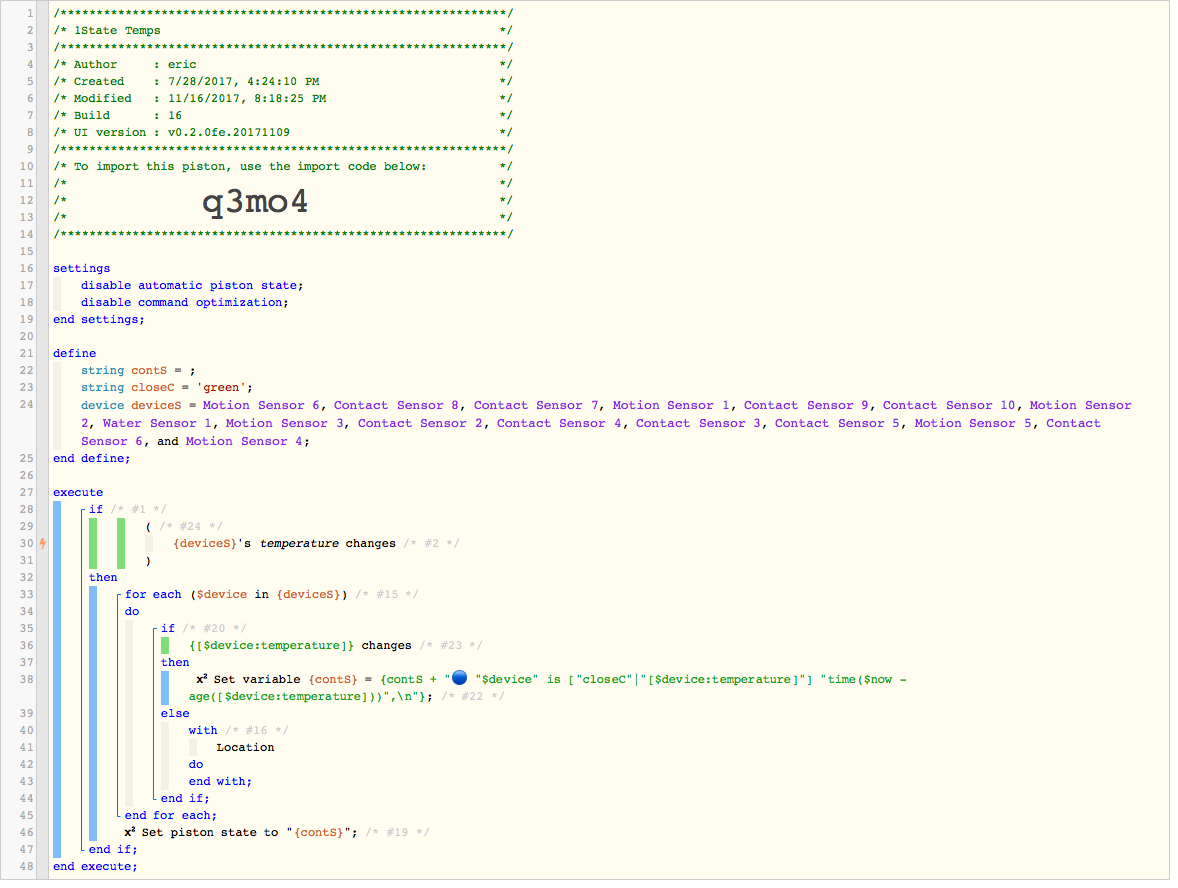Click the x² icon before Set variable

tap(201, 678)
